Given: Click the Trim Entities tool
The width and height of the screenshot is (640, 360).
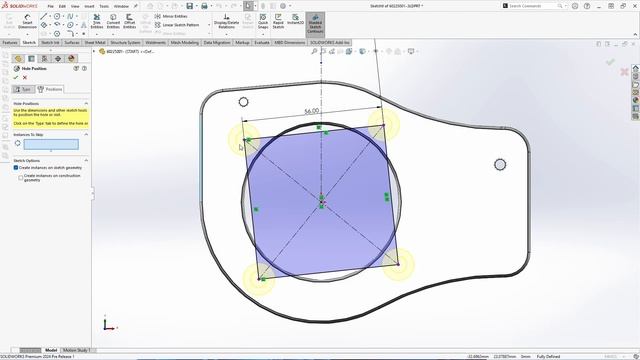Looking at the screenshot, I should tap(97, 21).
